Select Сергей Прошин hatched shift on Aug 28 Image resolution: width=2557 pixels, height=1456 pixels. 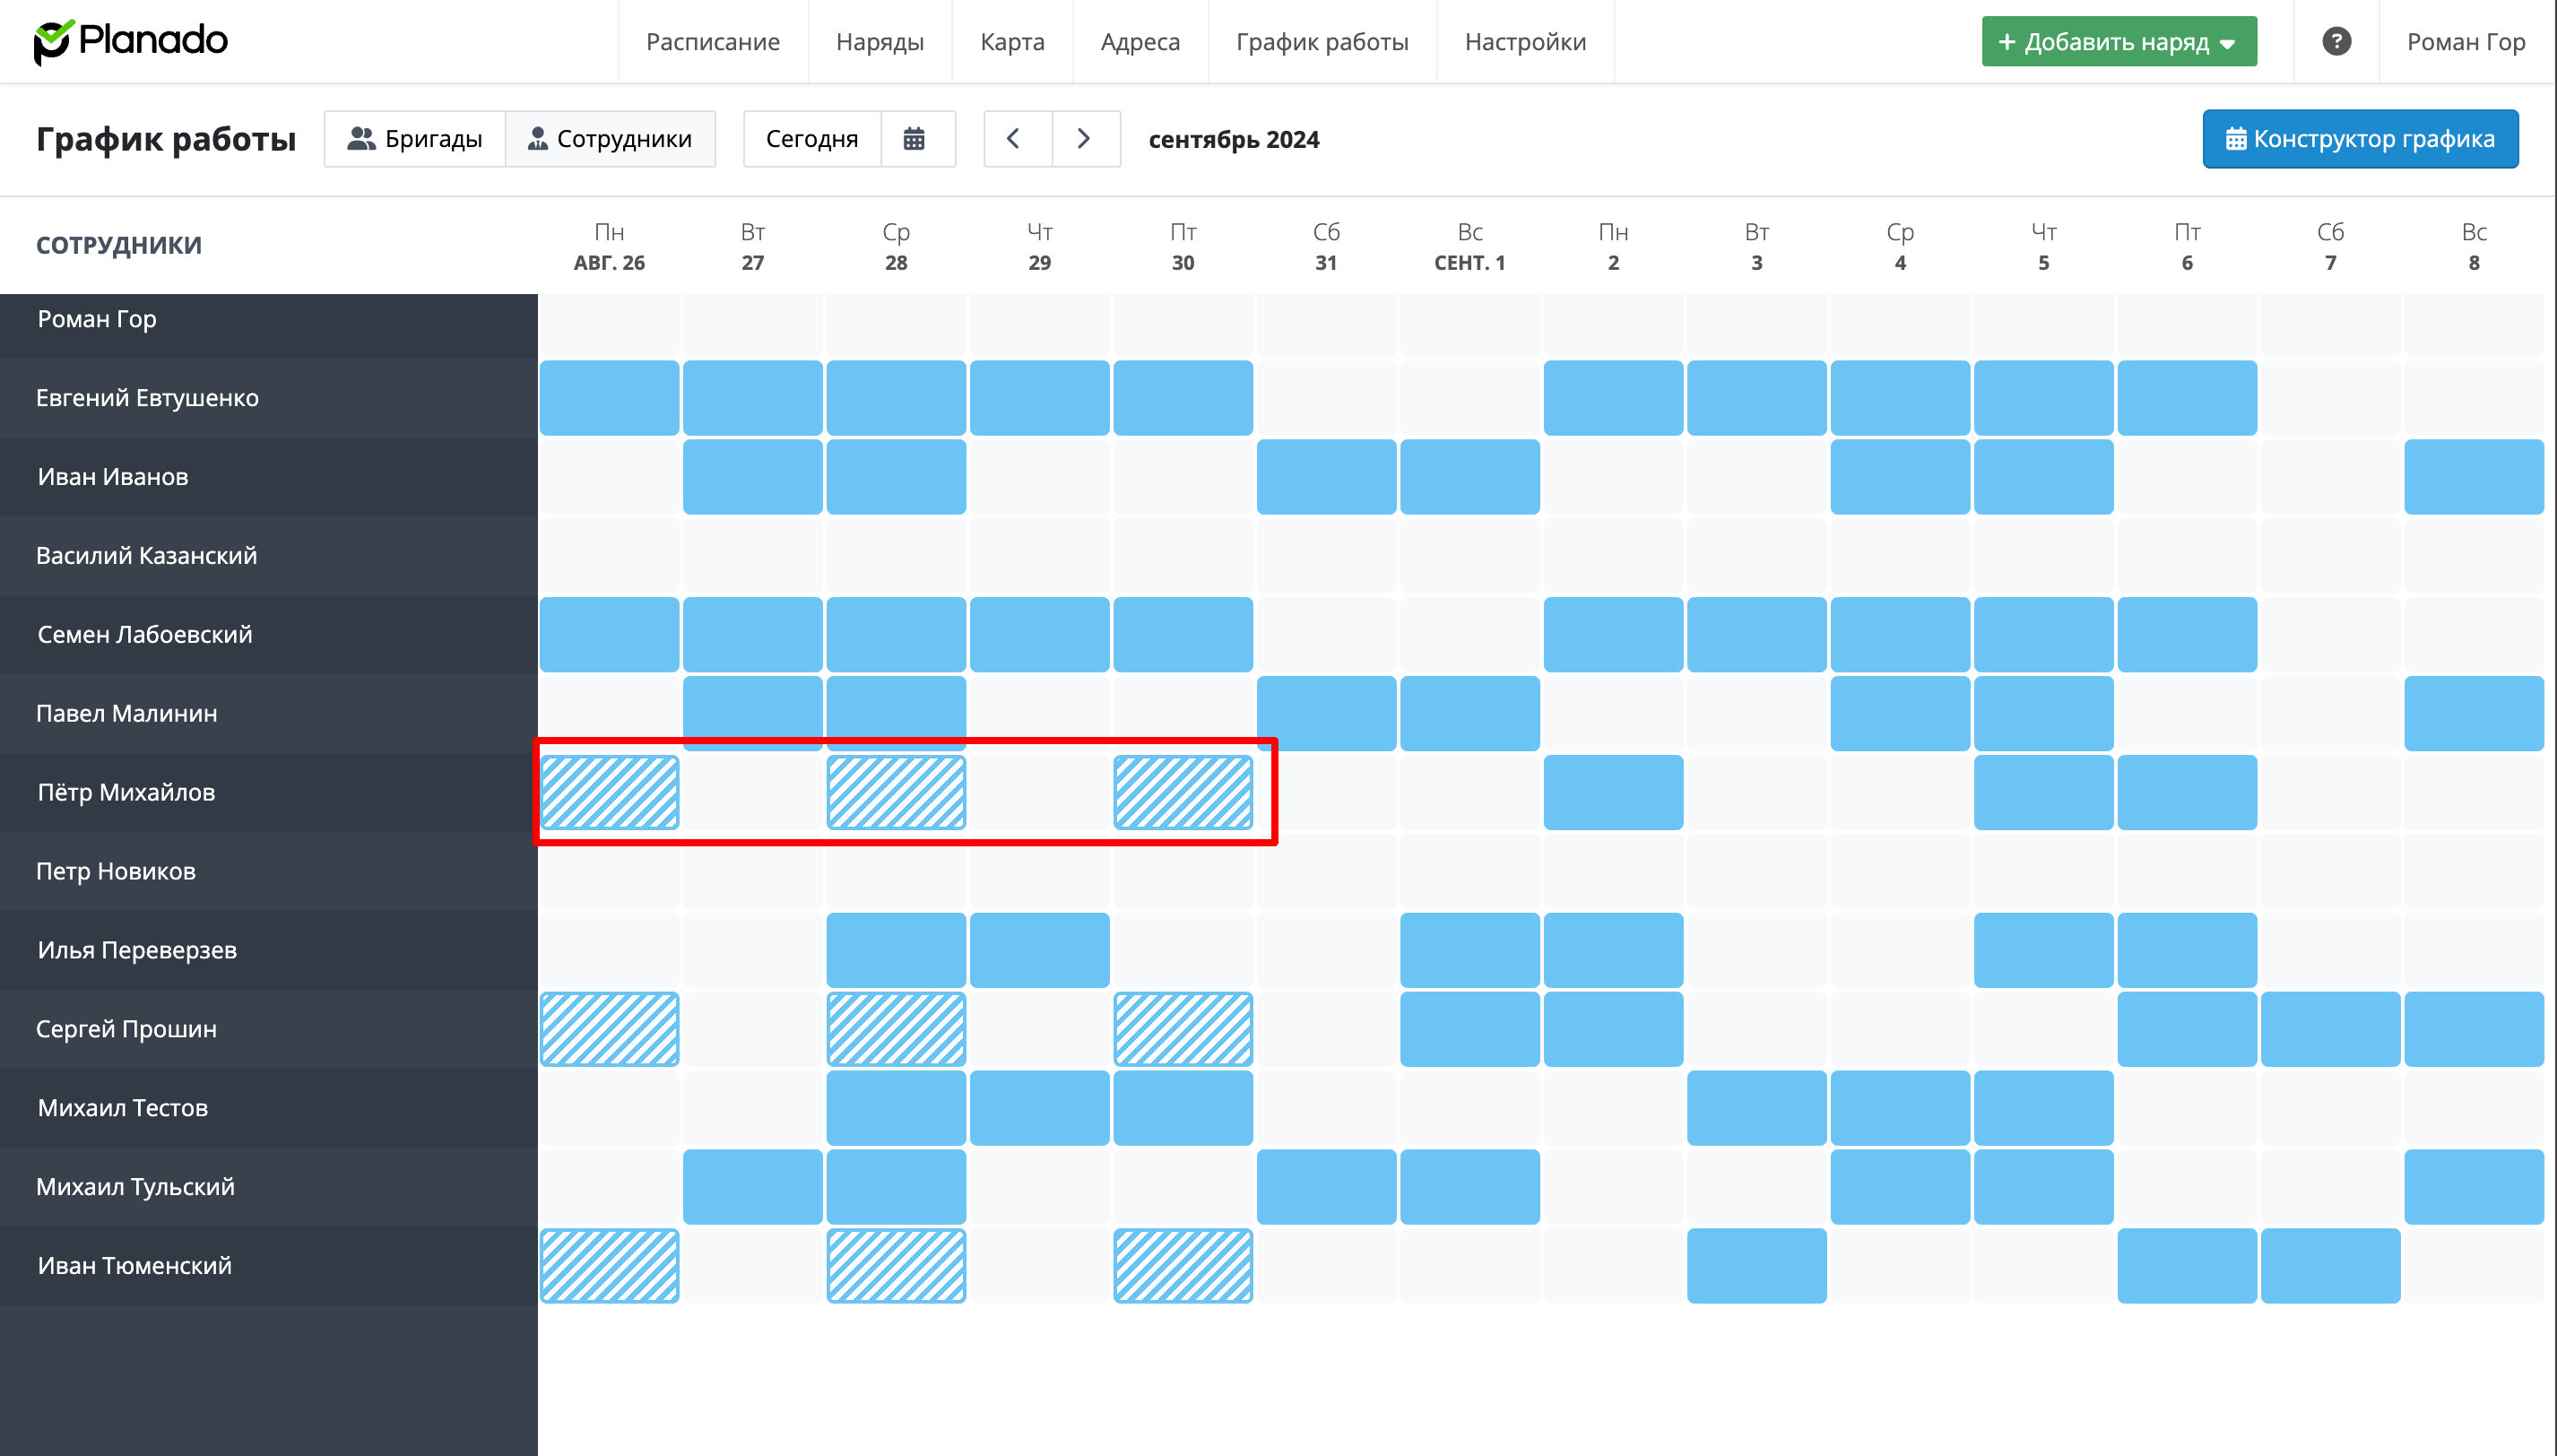pyautogui.click(x=895, y=1029)
